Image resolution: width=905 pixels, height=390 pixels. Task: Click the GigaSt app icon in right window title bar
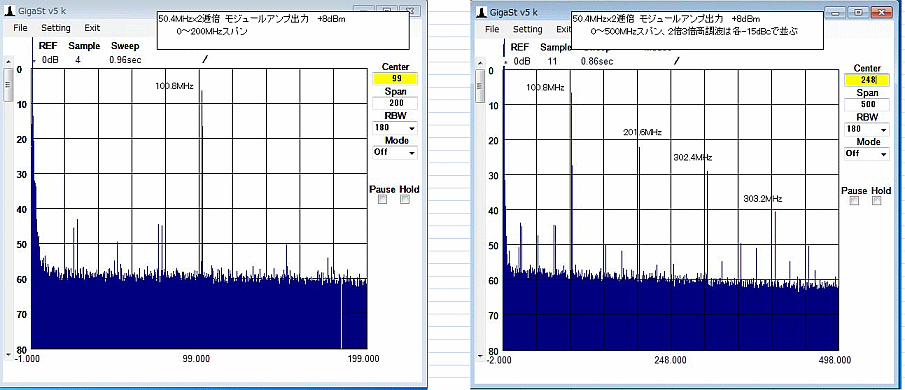(x=480, y=13)
